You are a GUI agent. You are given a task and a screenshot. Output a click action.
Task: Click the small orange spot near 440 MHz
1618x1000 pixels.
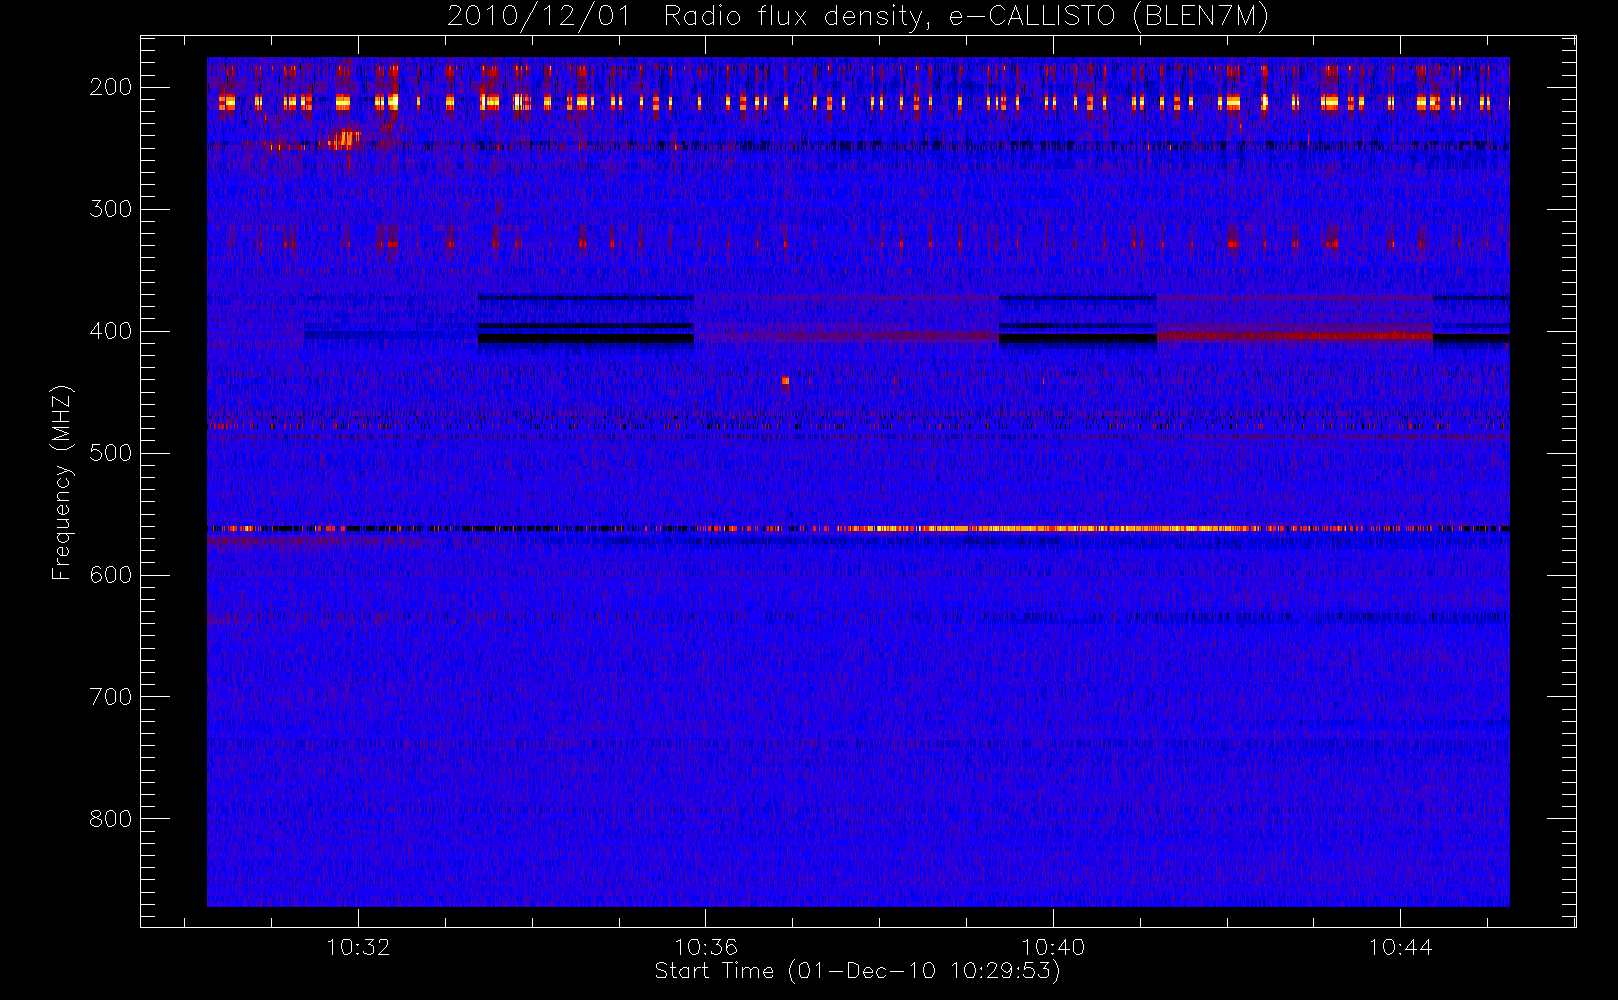pos(785,380)
